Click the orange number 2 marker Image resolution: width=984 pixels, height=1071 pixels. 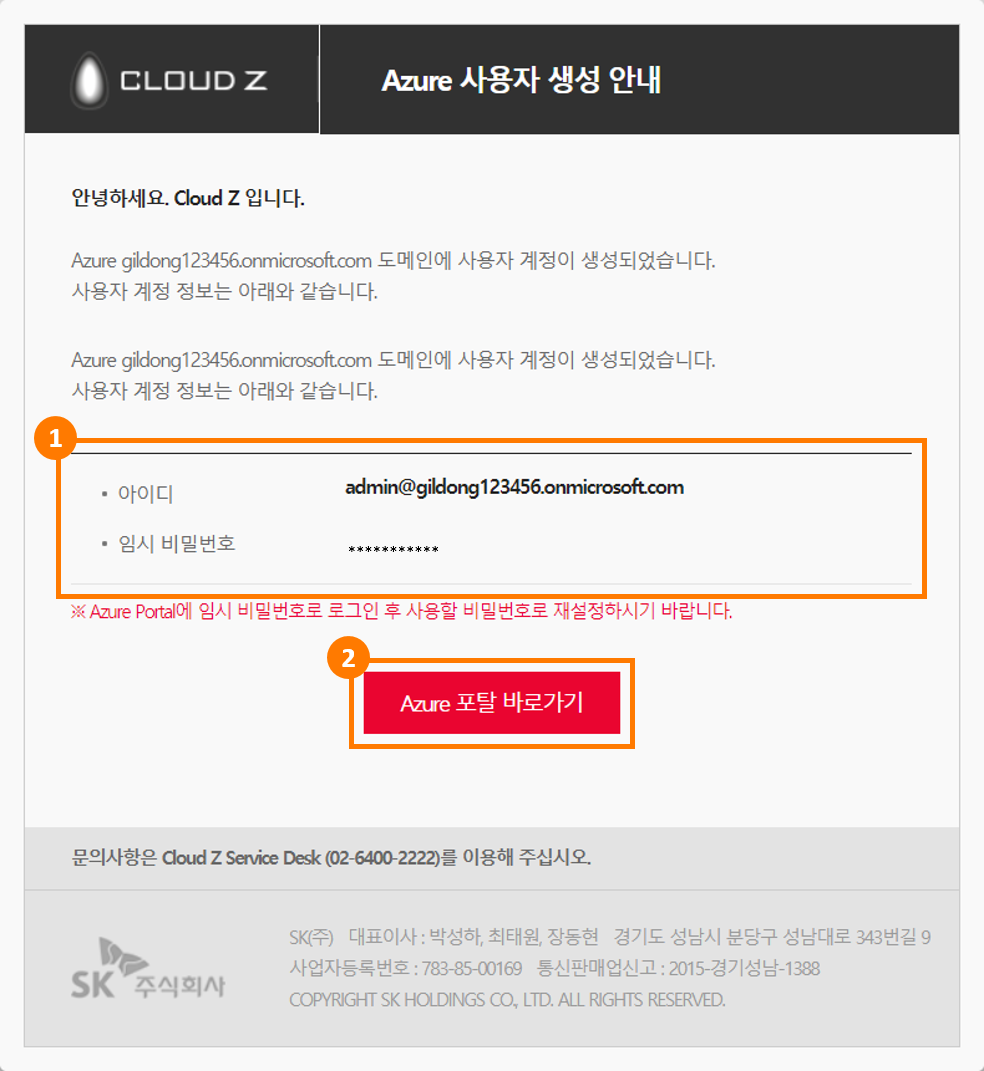[x=348, y=658]
